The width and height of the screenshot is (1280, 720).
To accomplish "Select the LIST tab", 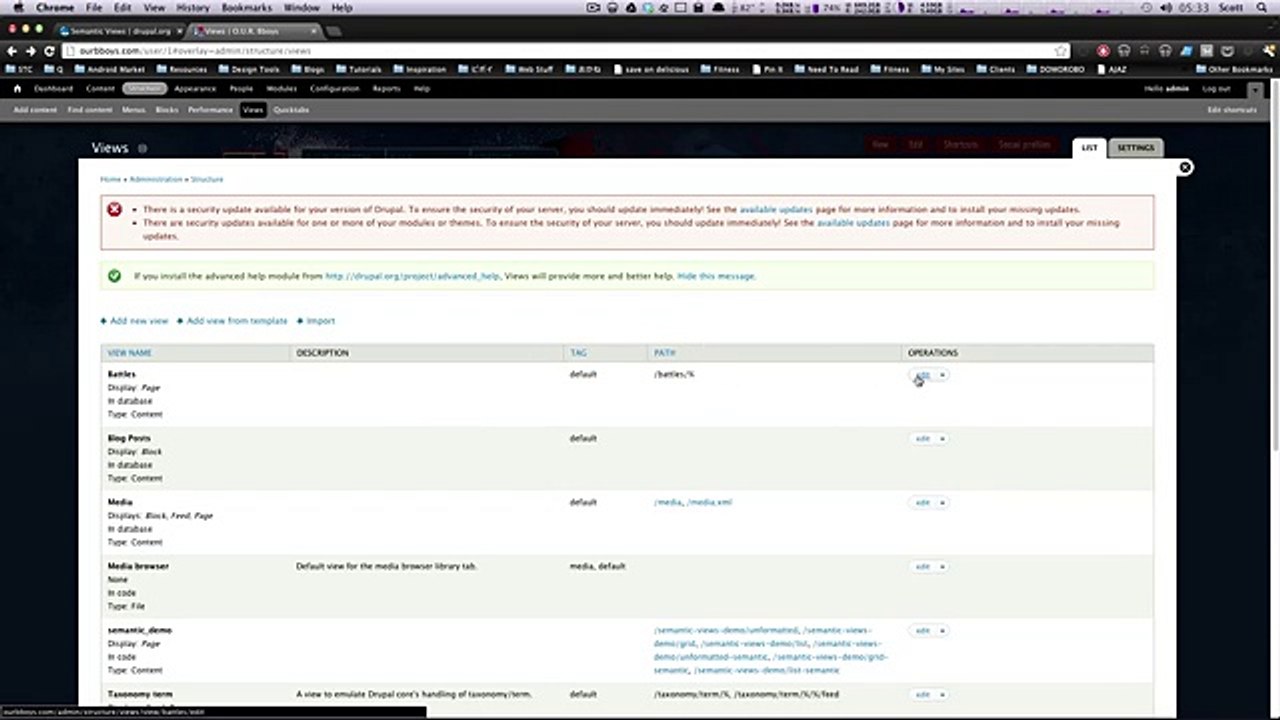I will 1089,148.
